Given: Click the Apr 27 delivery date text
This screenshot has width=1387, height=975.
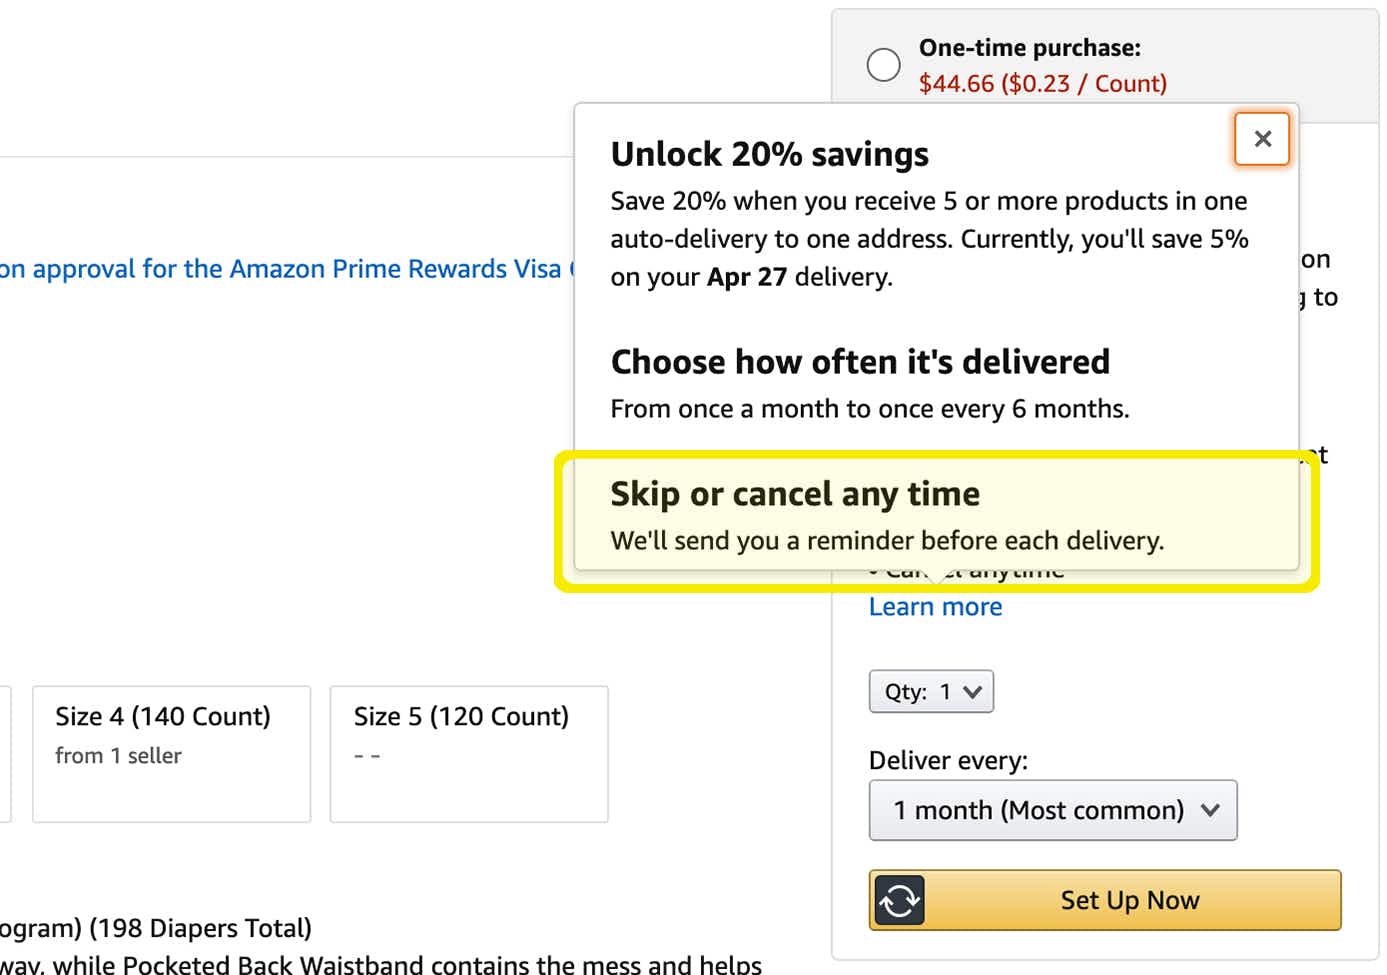Looking at the screenshot, I should (746, 277).
